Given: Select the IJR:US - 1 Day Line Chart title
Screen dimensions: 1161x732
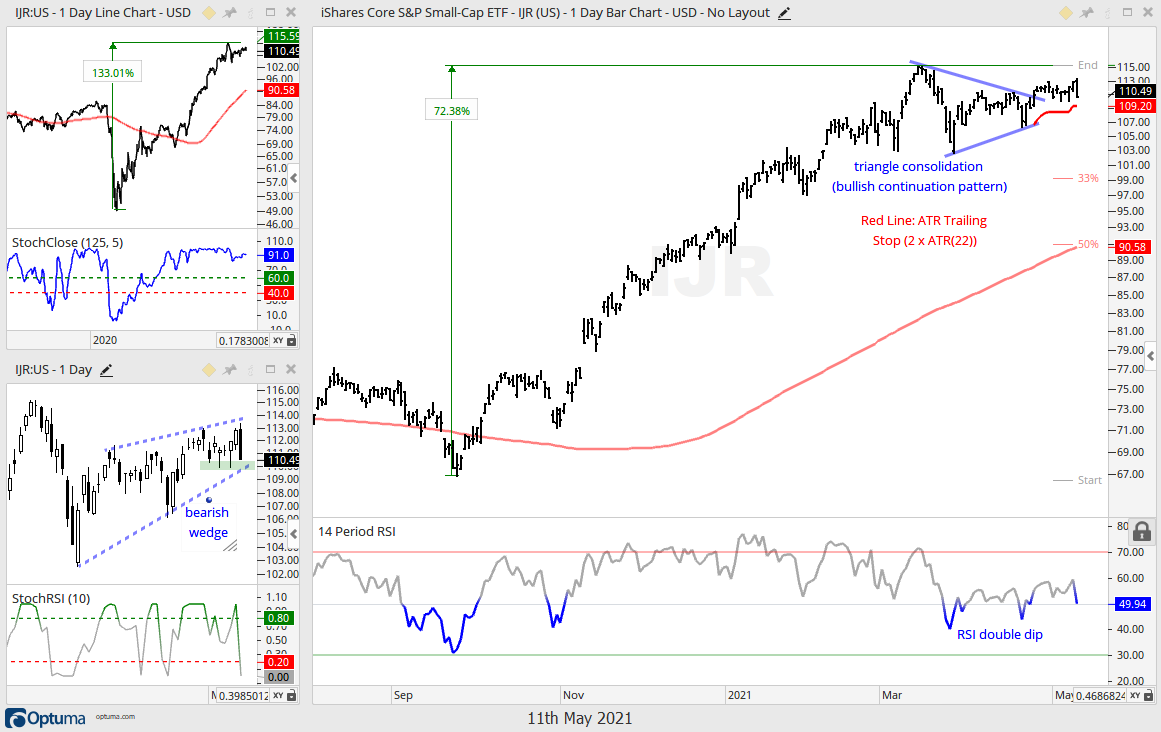Looking at the screenshot, I should [x=103, y=13].
